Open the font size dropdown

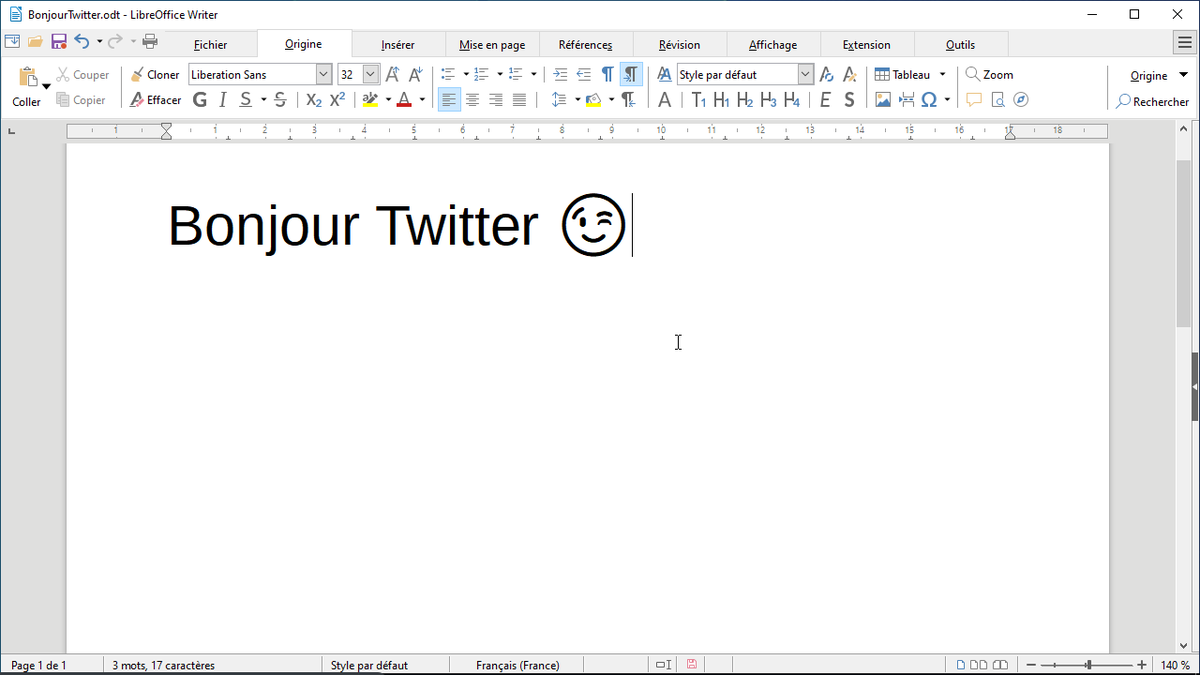(x=371, y=75)
